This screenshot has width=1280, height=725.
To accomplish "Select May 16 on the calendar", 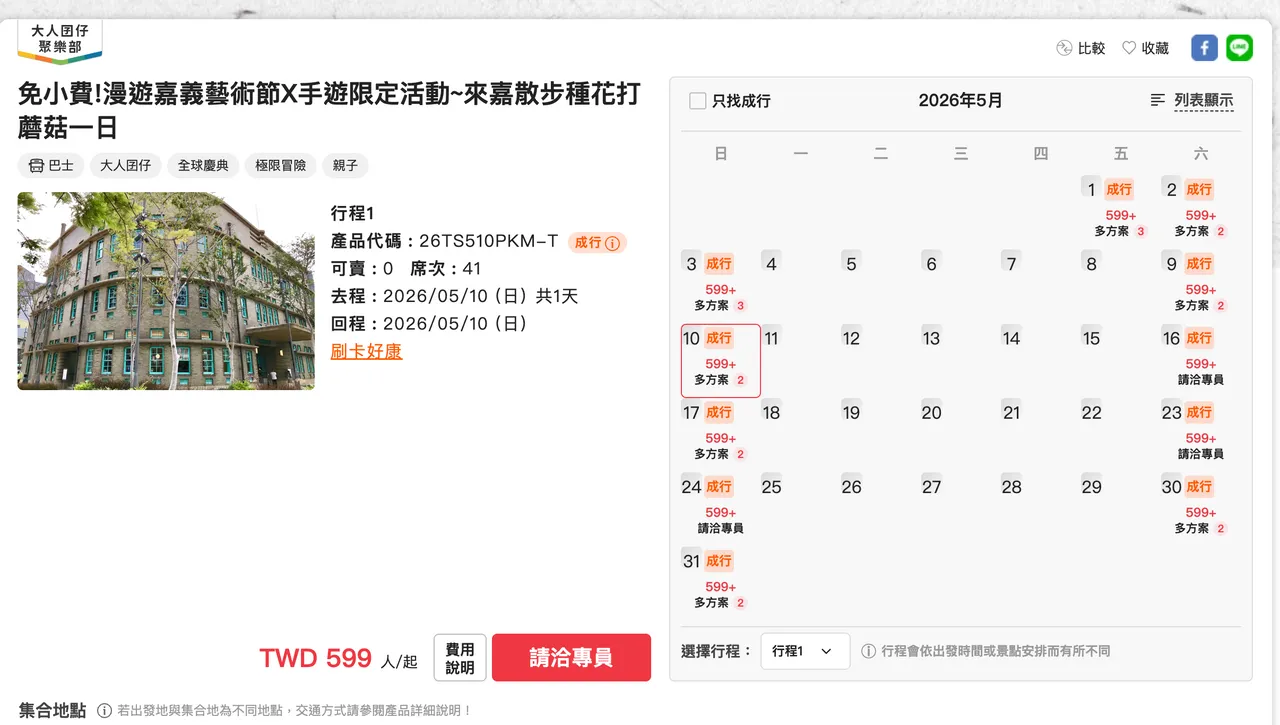I will point(1201,360).
